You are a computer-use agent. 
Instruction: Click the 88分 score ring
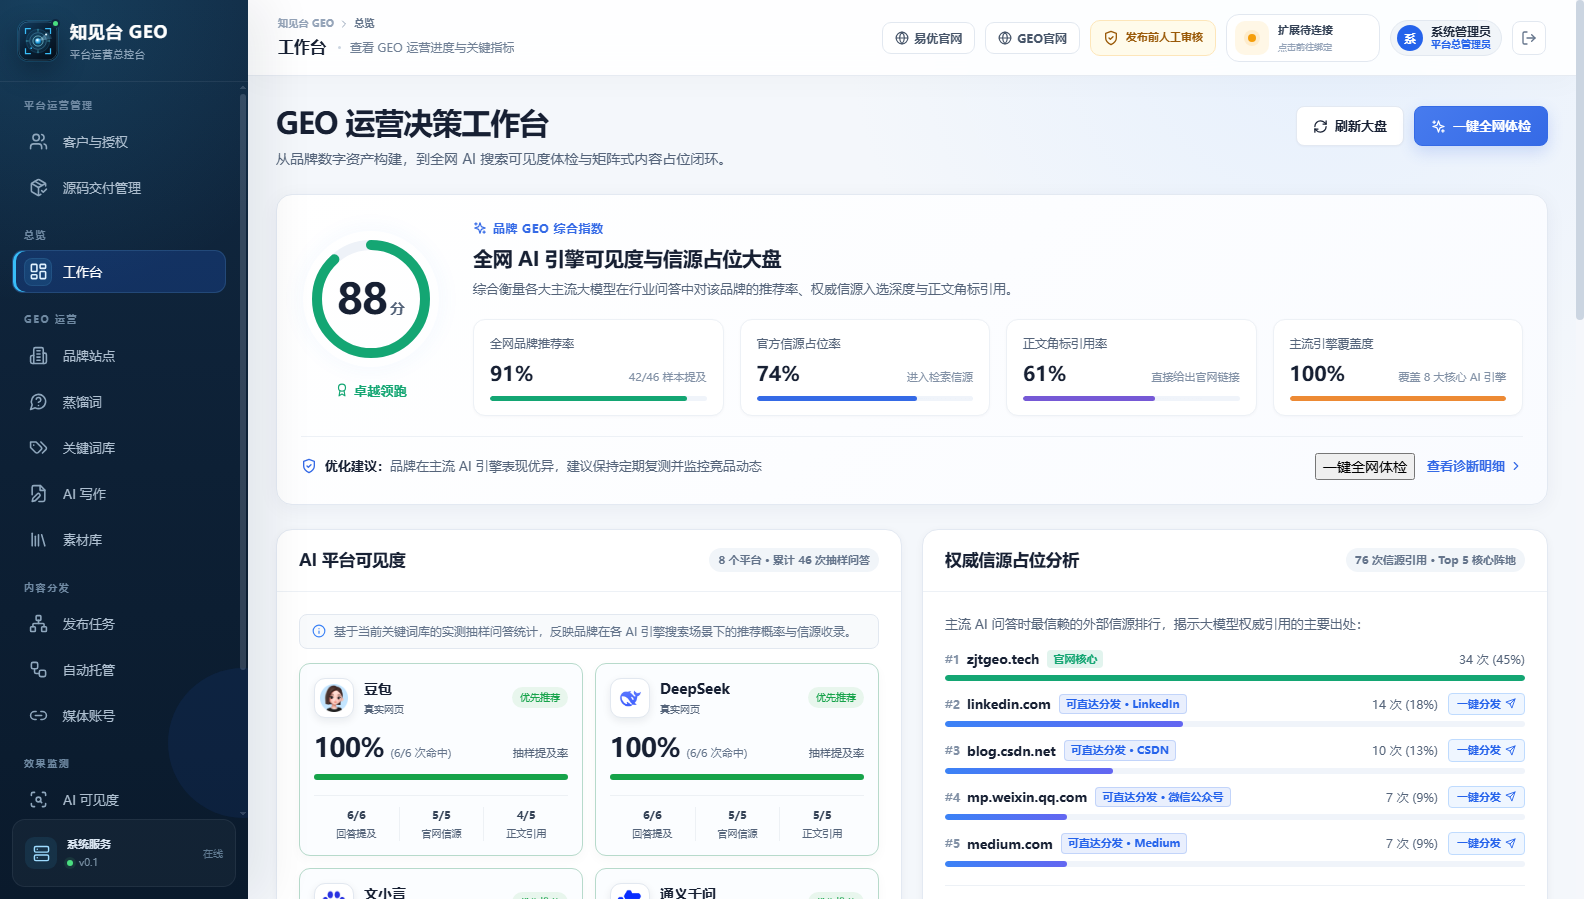pos(371,299)
